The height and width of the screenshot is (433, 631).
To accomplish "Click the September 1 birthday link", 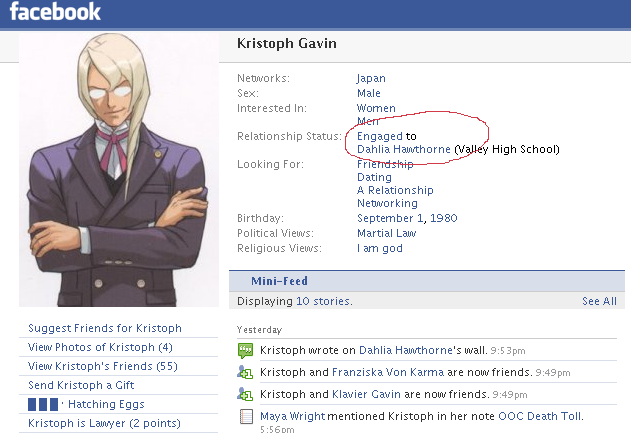I will tap(390, 218).
